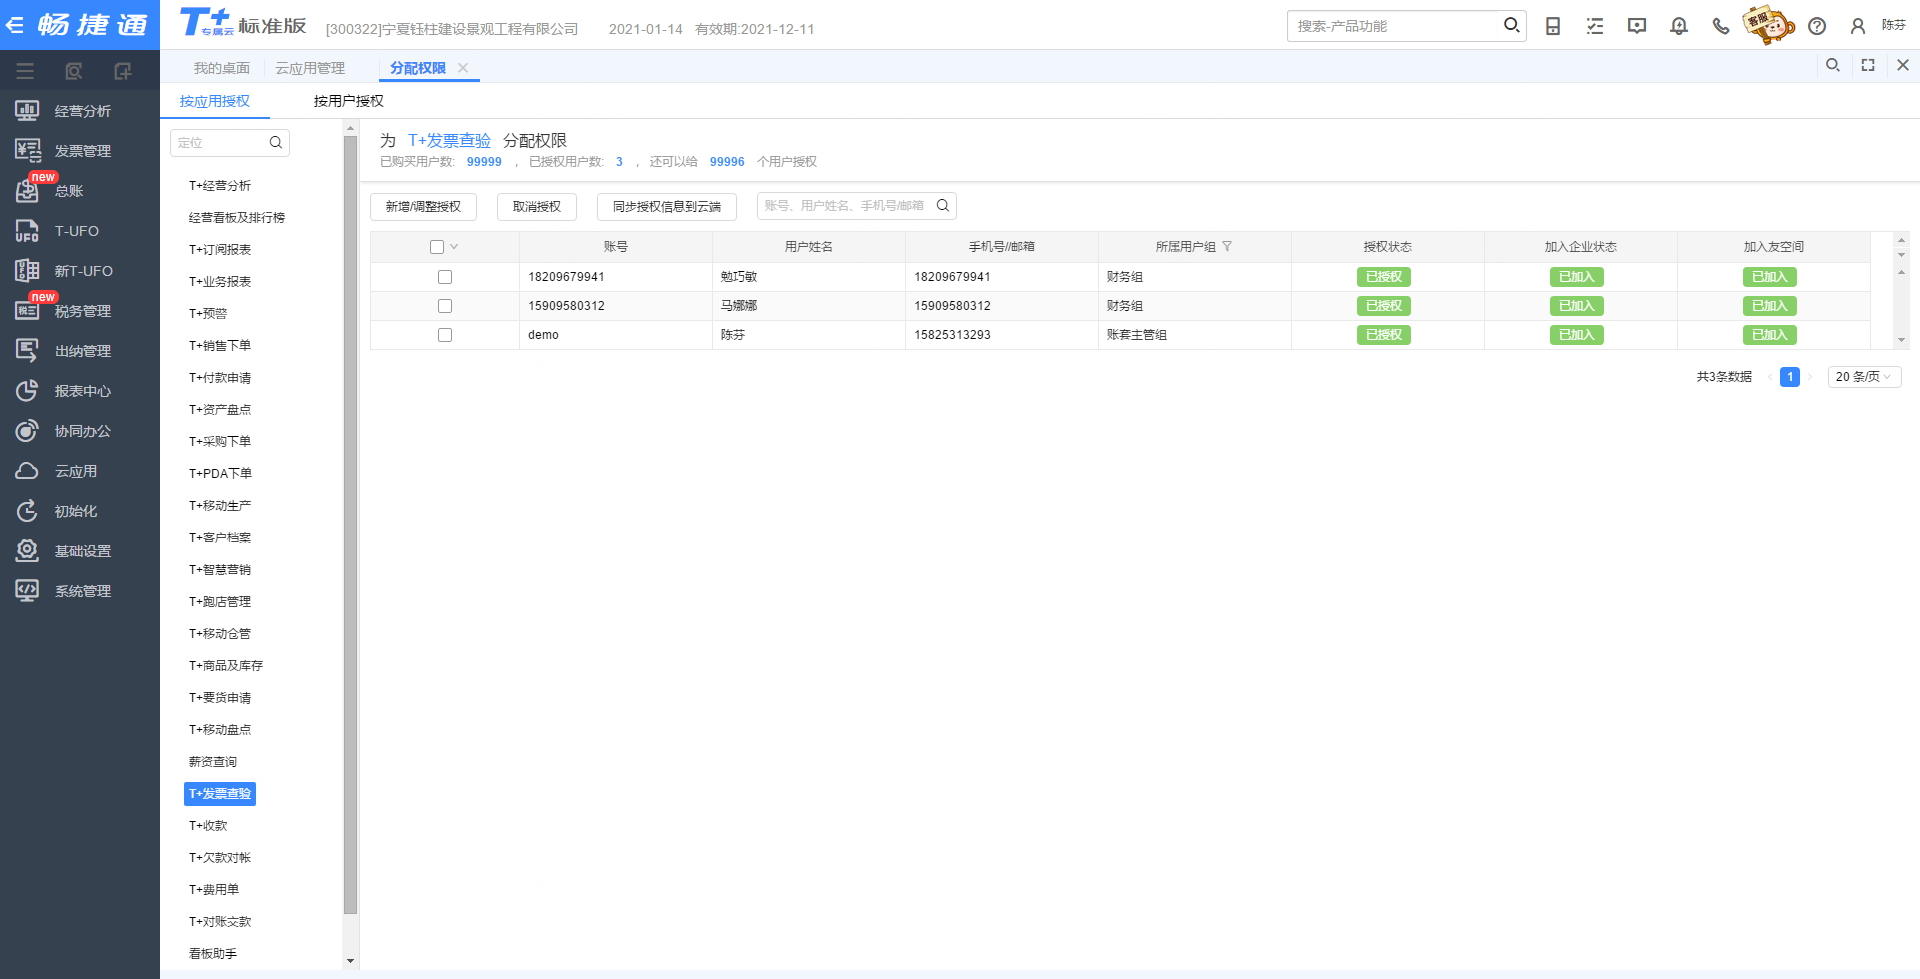Click the sidebar new-window icon
The width and height of the screenshot is (1920, 979).
[122, 71]
